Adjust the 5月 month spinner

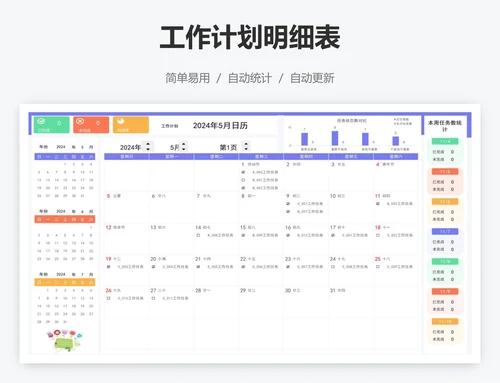(184, 146)
